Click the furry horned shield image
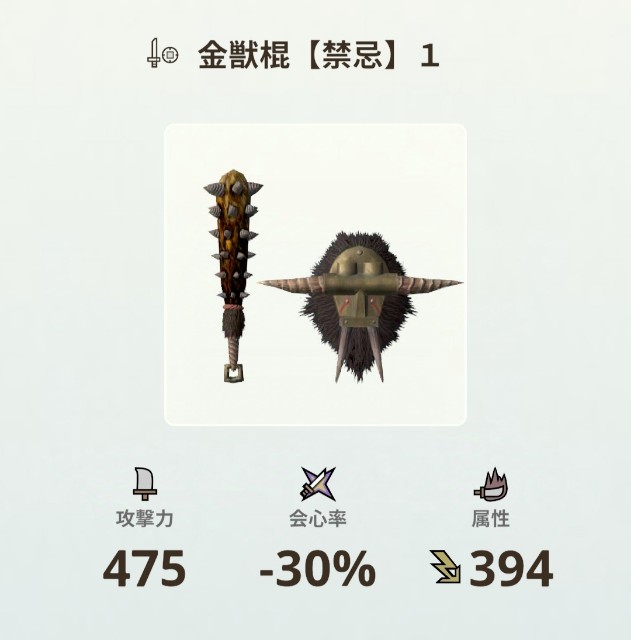Screen dimensions: 631x640 [360, 307]
